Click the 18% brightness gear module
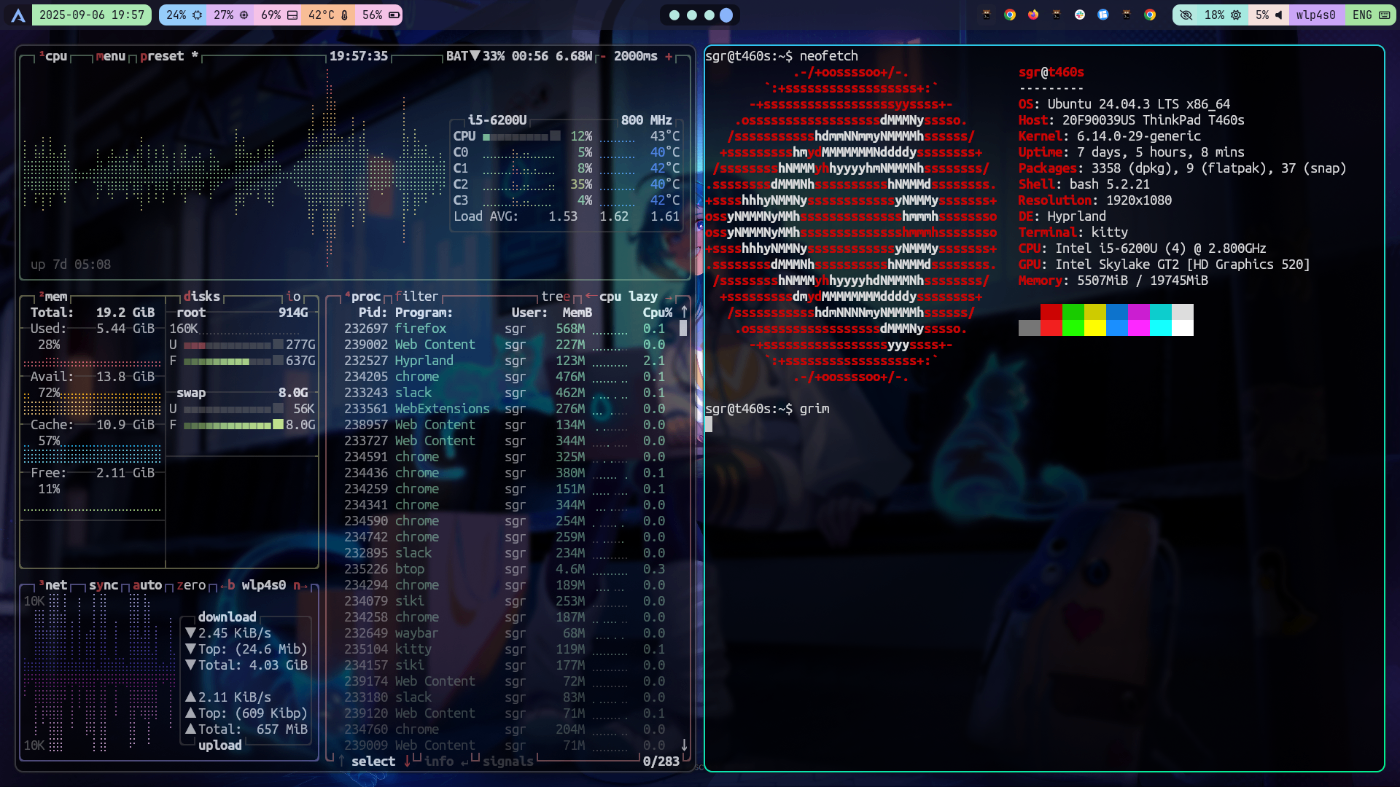 1222,15
